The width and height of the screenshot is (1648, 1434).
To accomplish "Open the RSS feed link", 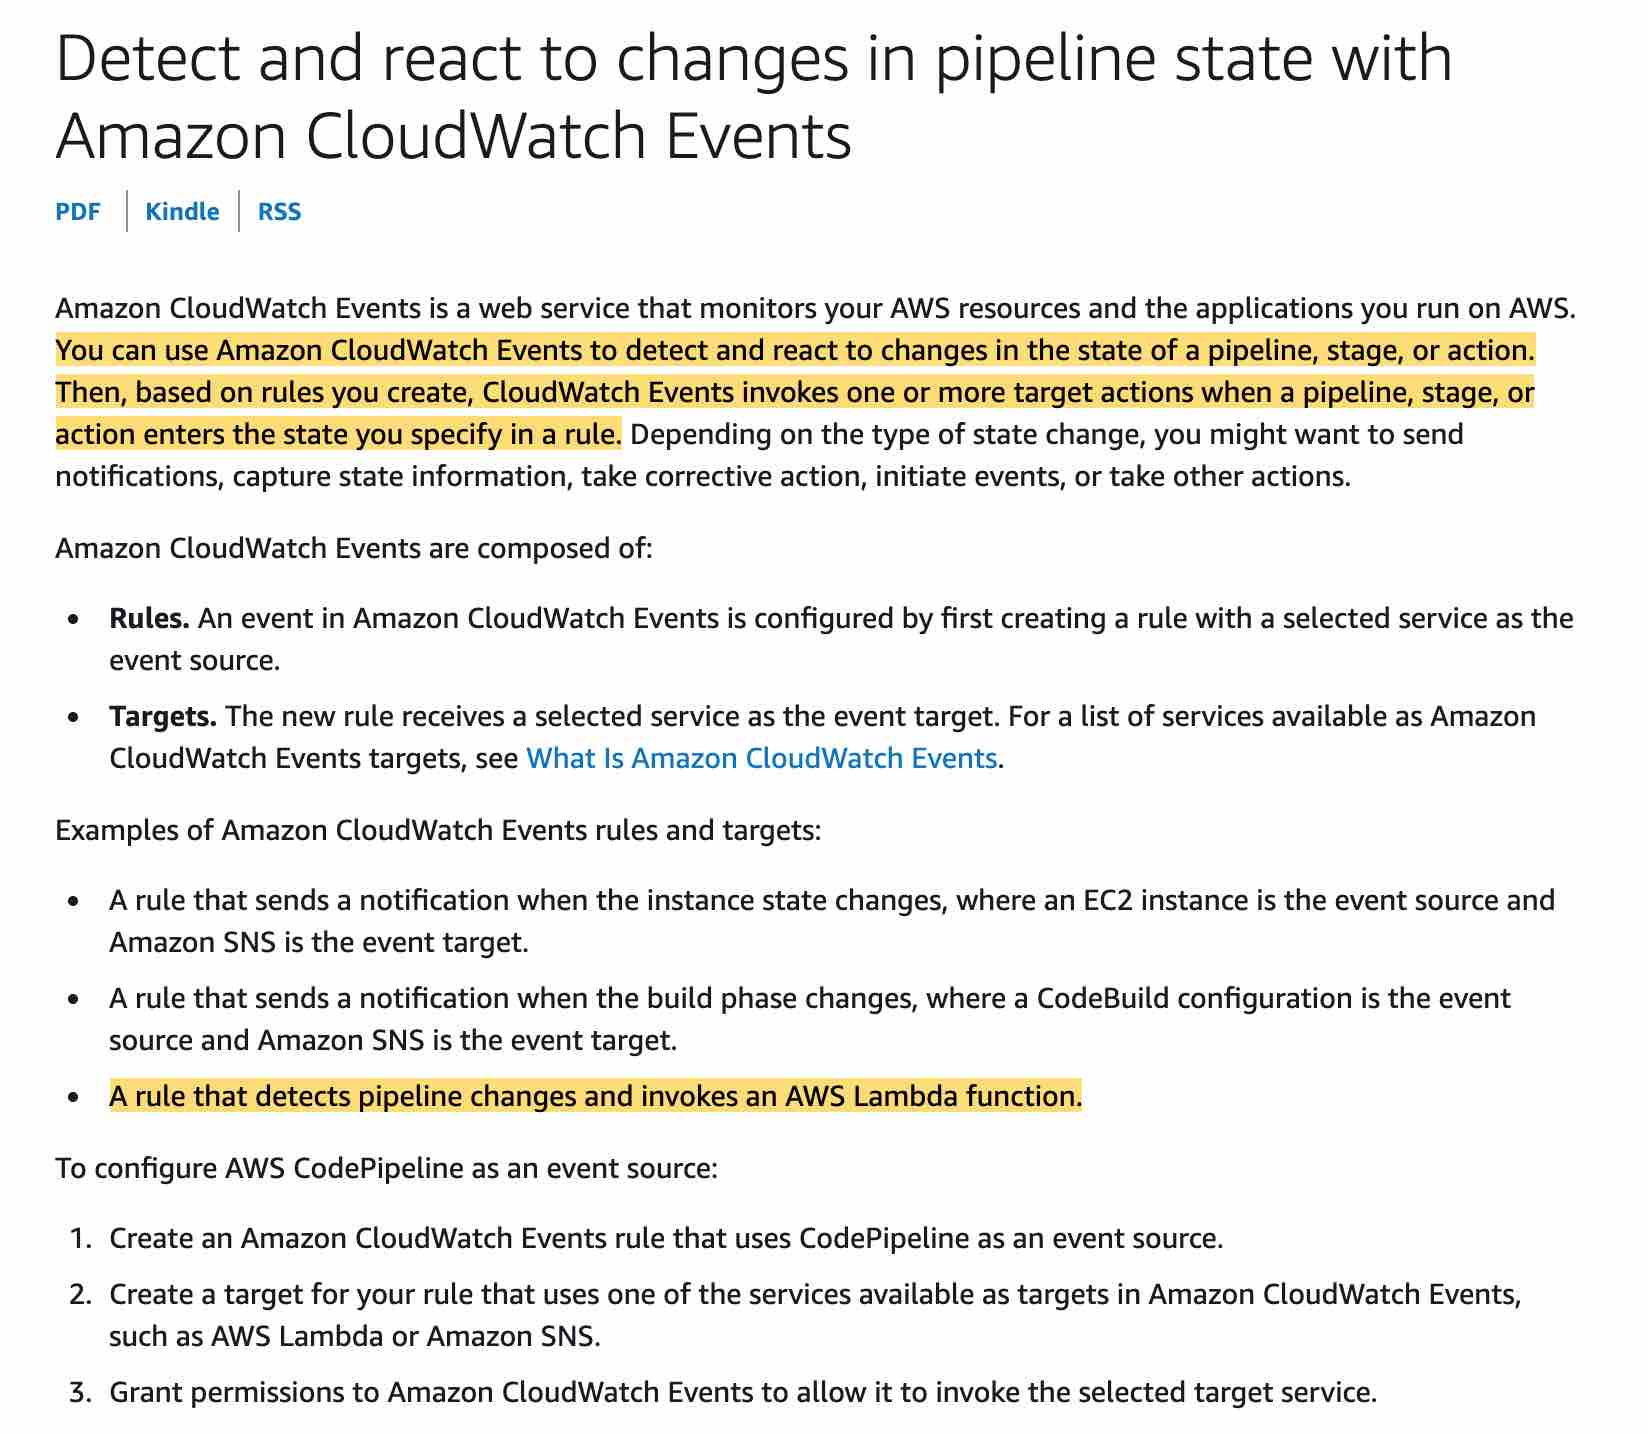I will click(x=279, y=212).
